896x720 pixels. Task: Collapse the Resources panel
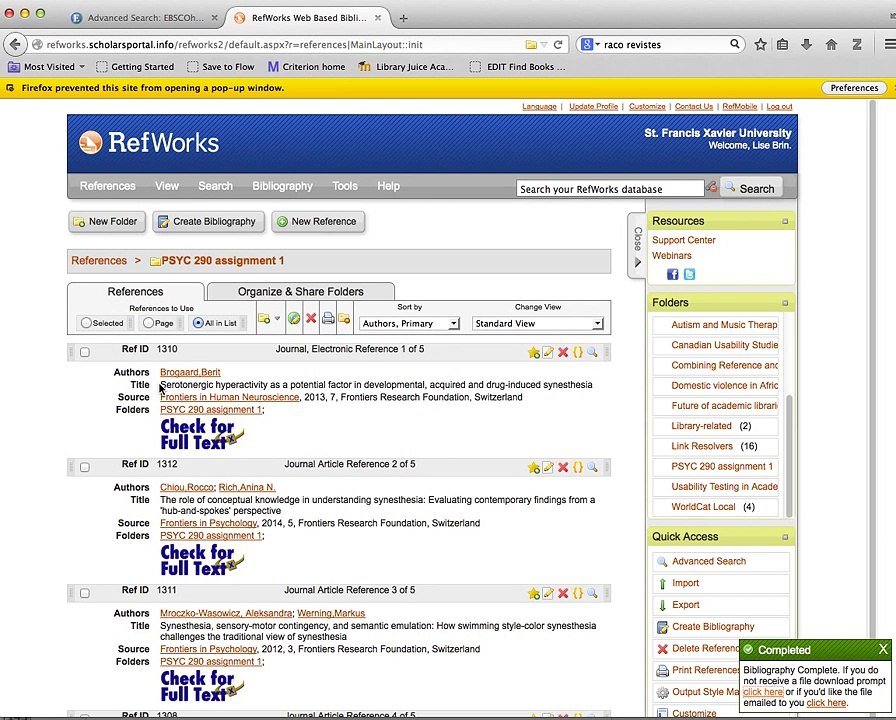coord(785,221)
